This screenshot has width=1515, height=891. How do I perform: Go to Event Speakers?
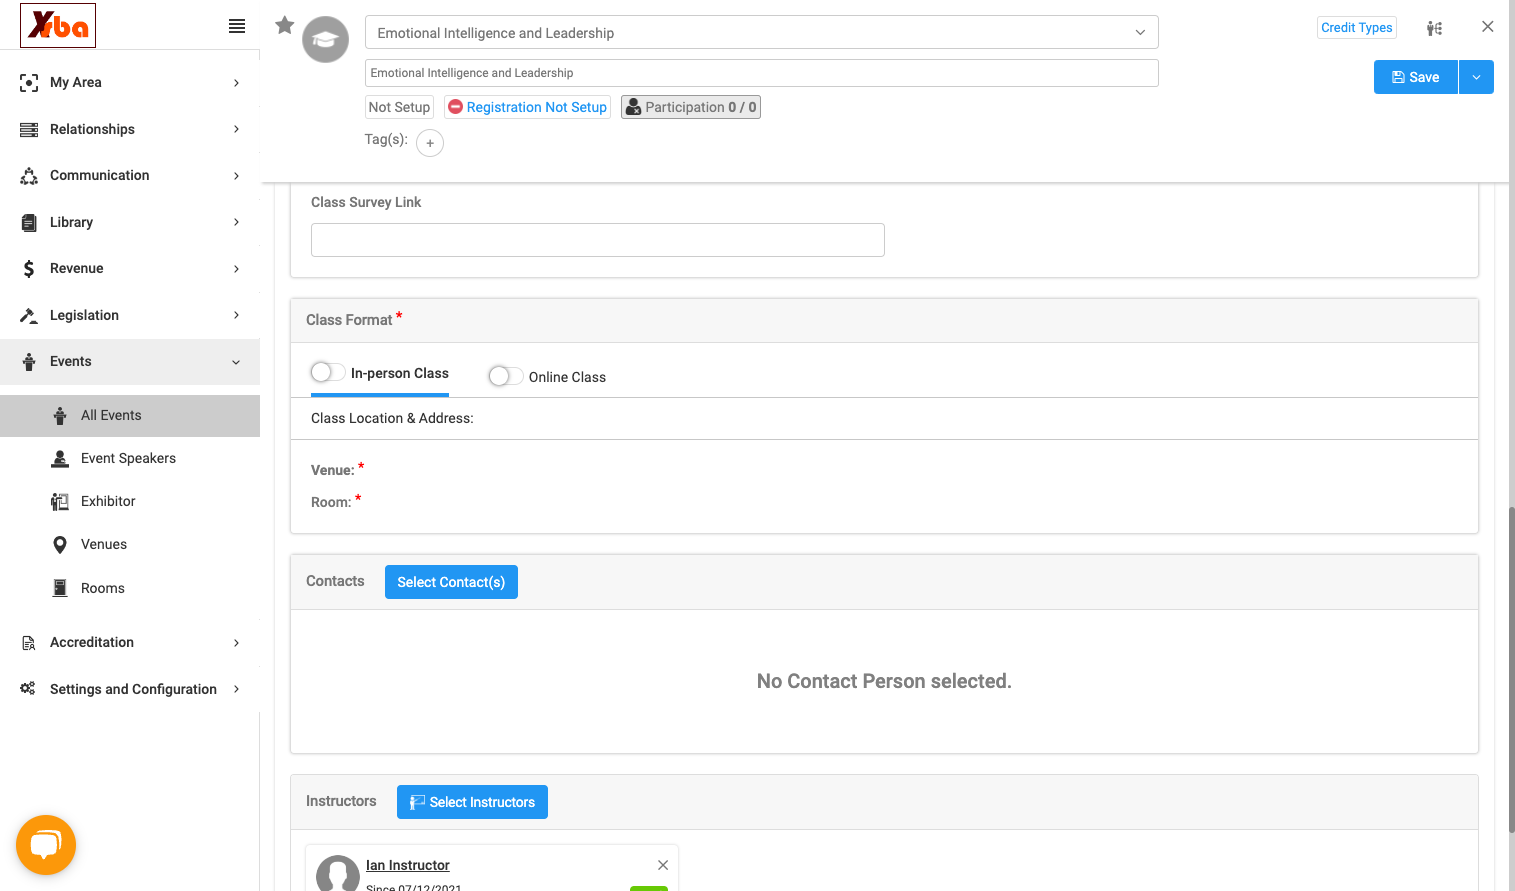tap(130, 459)
